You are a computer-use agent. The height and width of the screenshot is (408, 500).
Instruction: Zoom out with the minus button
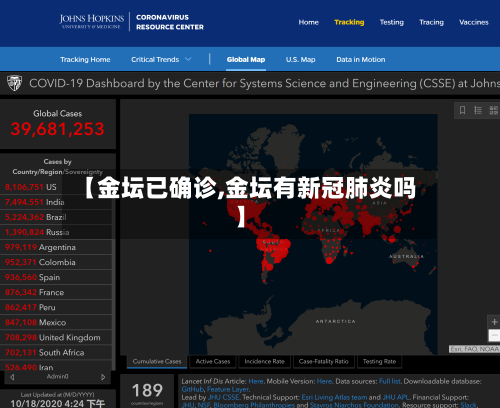[494, 335]
